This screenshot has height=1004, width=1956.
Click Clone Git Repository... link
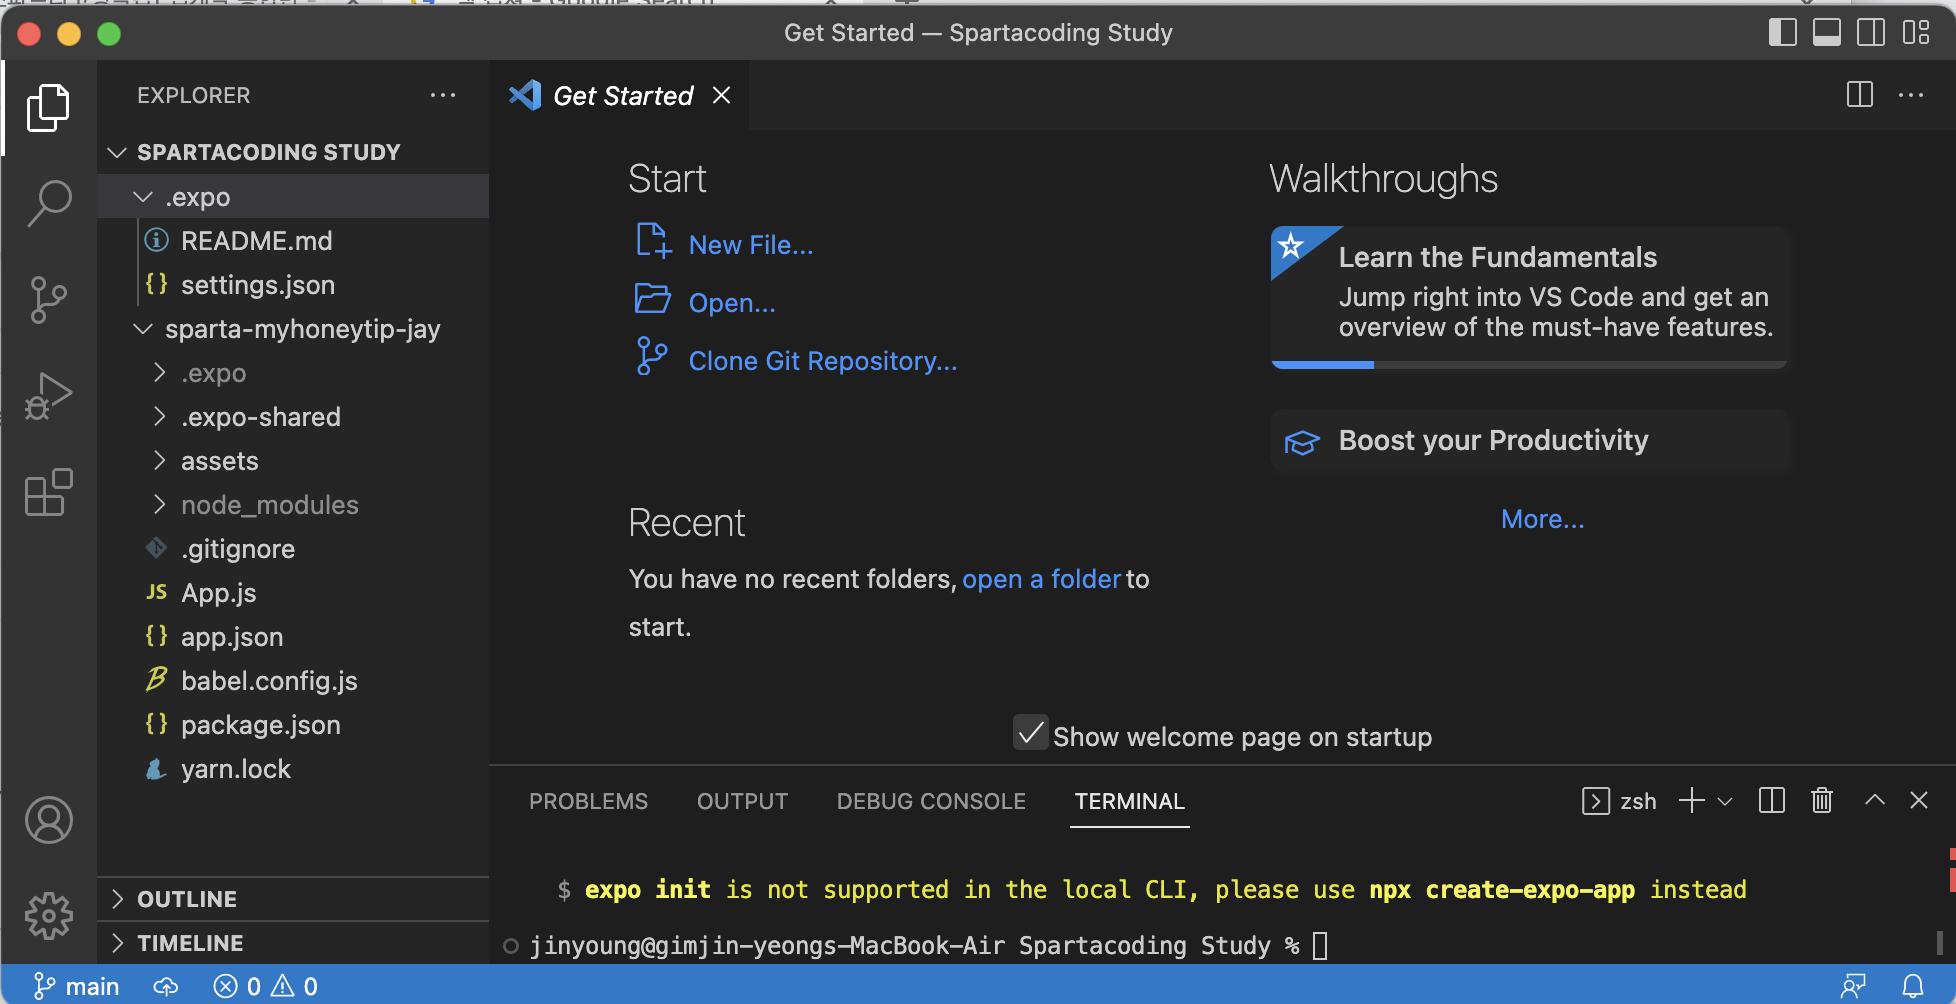tap(823, 361)
